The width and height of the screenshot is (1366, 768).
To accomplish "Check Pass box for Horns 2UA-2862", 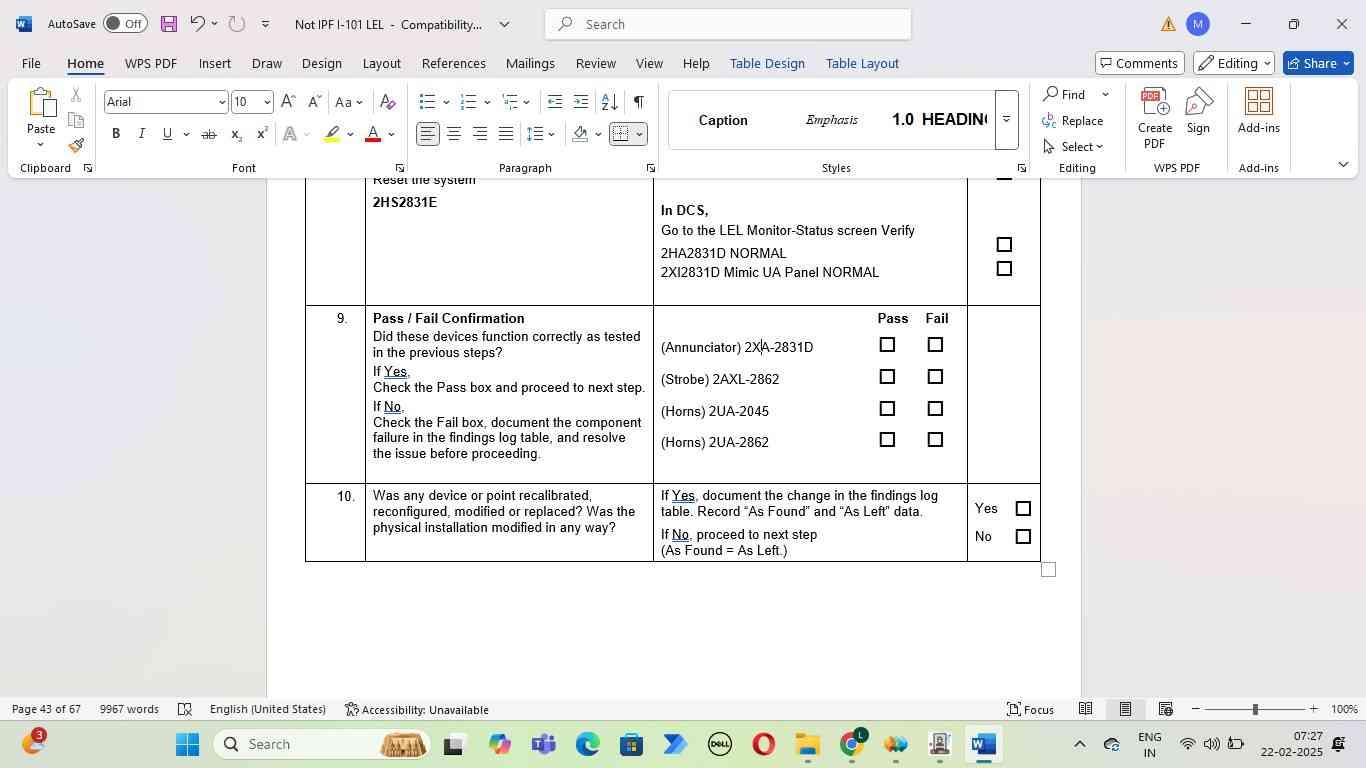I will coord(887,440).
